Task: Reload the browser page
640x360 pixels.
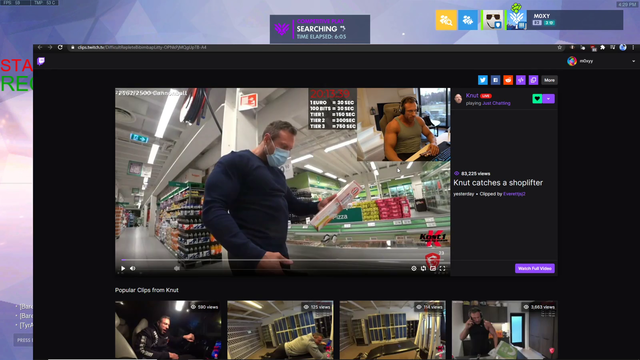Action: pos(60,47)
